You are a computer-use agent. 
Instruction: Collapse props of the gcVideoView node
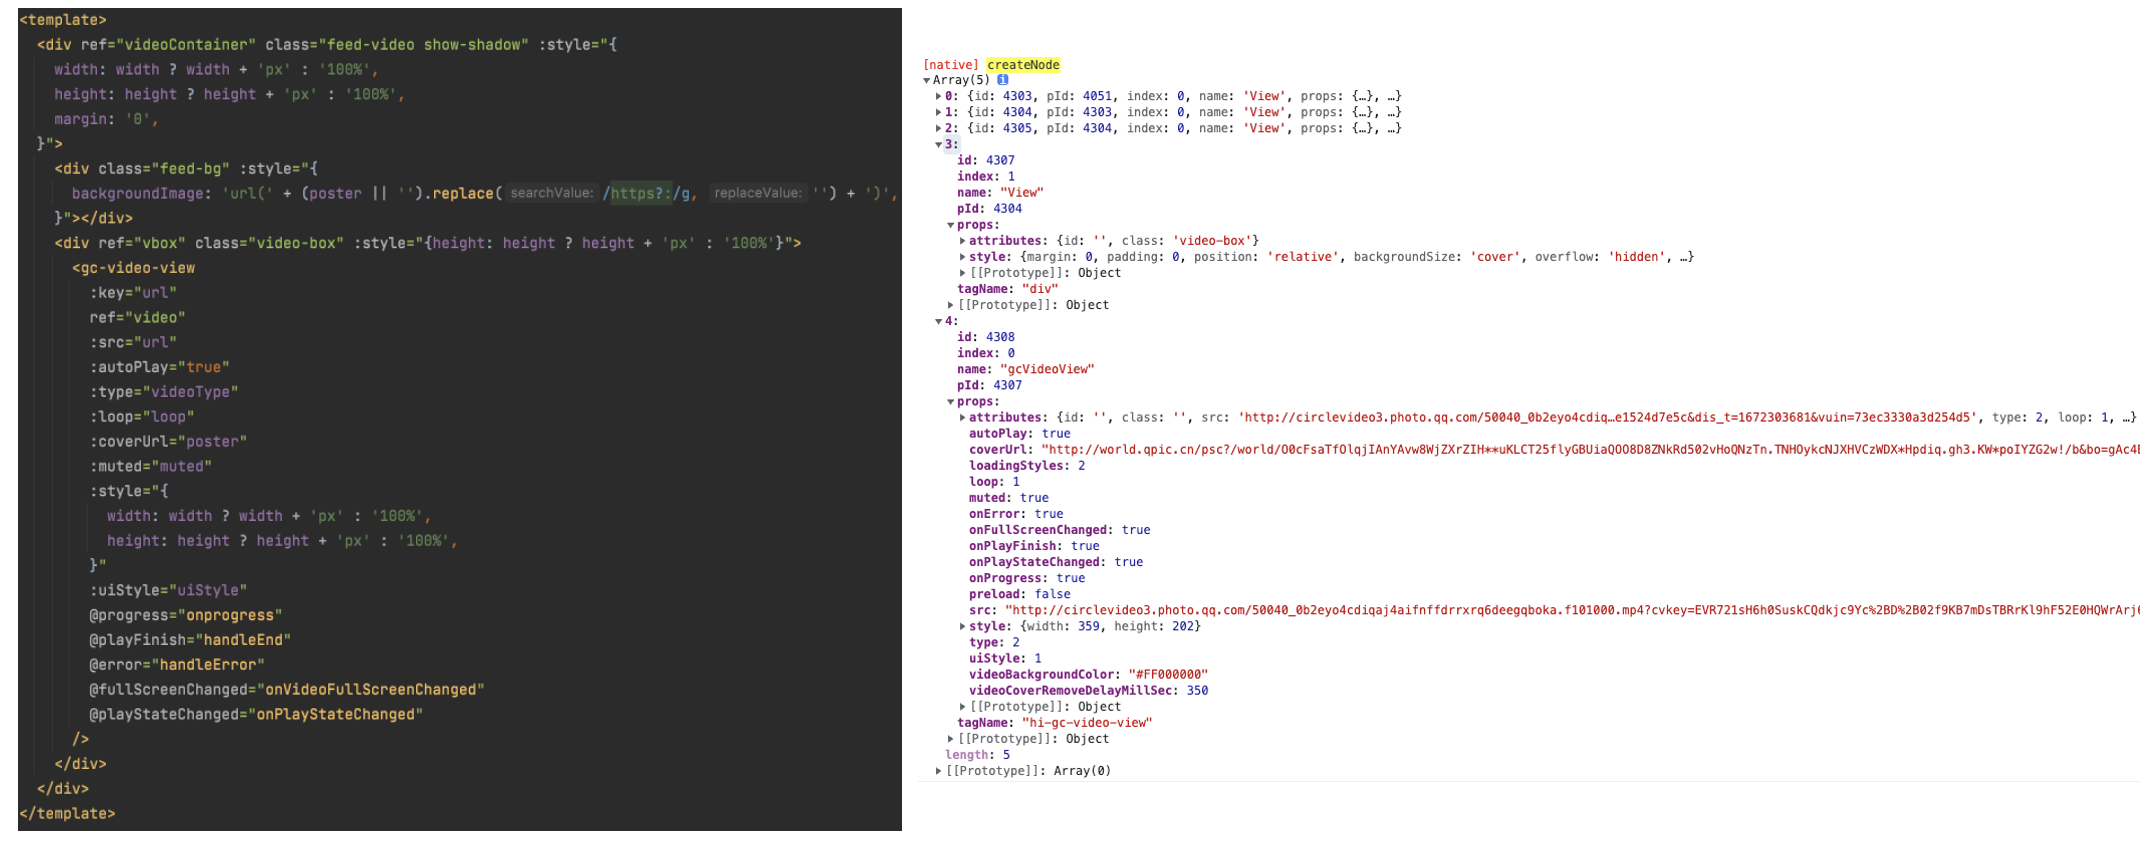tap(950, 402)
